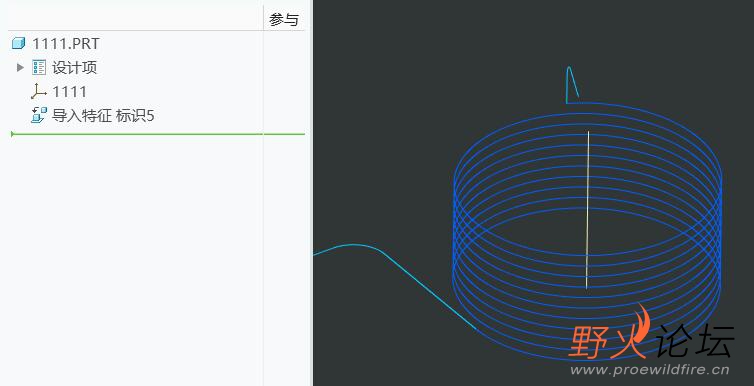This screenshot has height=386, width=754.
Task: Select the white vertical axis line
Action: 588,210
